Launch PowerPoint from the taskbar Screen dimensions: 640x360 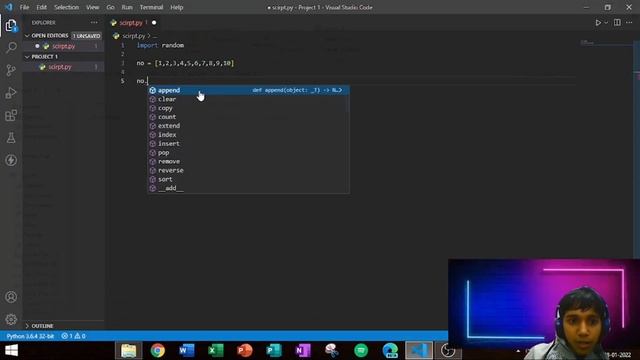(x=245, y=351)
